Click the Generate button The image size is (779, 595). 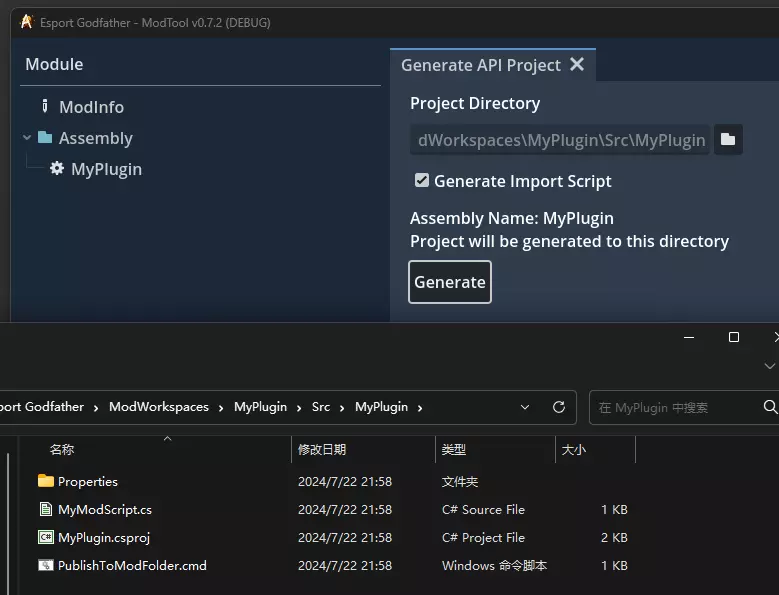click(450, 282)
